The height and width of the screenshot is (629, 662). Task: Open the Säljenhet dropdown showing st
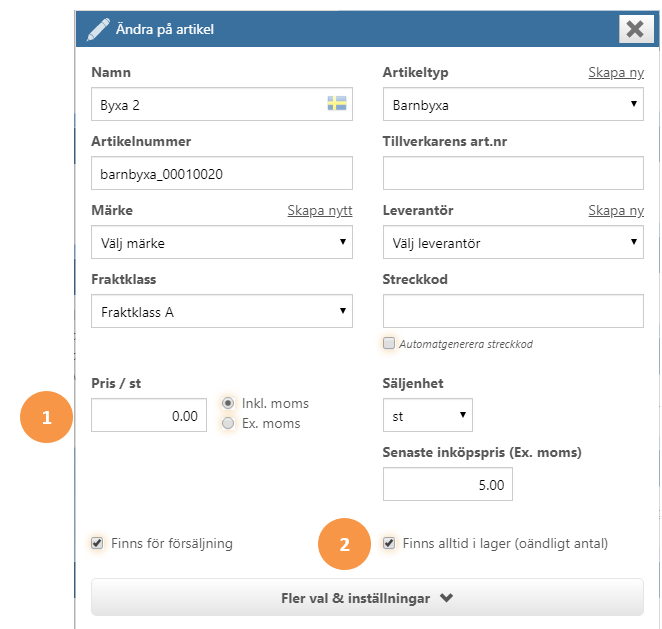coord(428,415)
